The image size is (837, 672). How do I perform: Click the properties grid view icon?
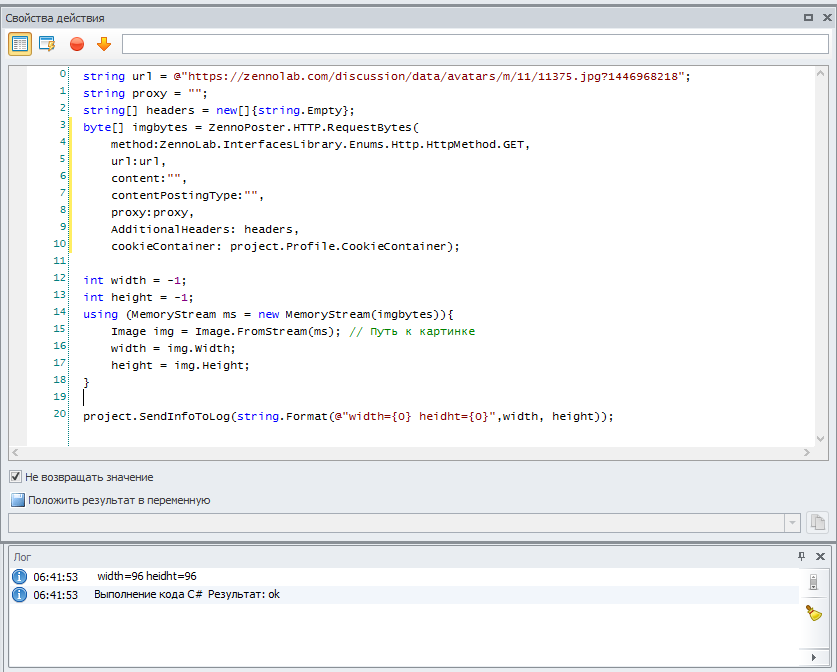point(20,43)
